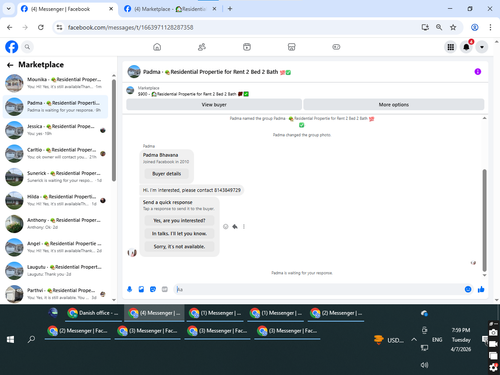Attach a photo using image icon
Viewport: 500px width, 375px height.
point(141,289)
